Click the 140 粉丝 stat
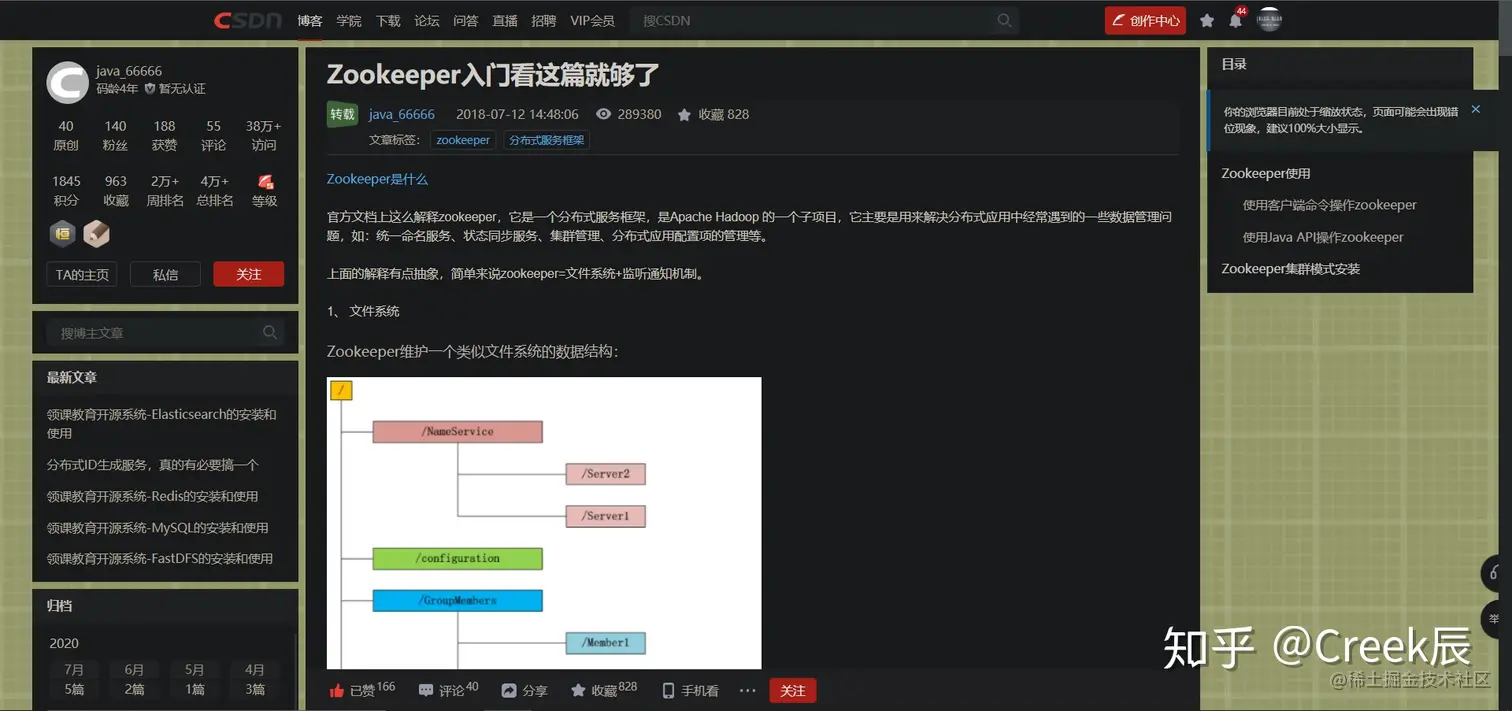The image size is (1512, 711). [x=115, y=135]
